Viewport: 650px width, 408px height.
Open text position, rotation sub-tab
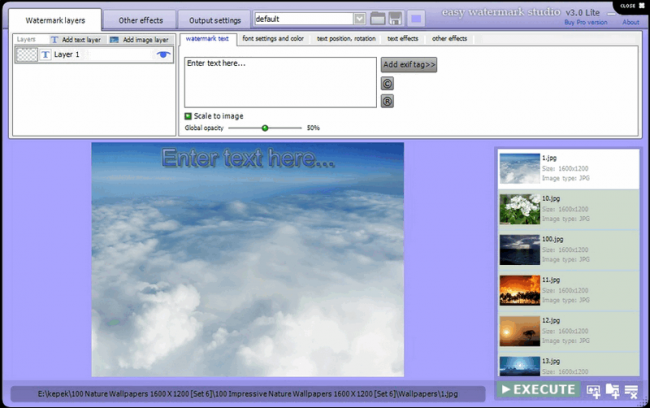pos(346,39)
